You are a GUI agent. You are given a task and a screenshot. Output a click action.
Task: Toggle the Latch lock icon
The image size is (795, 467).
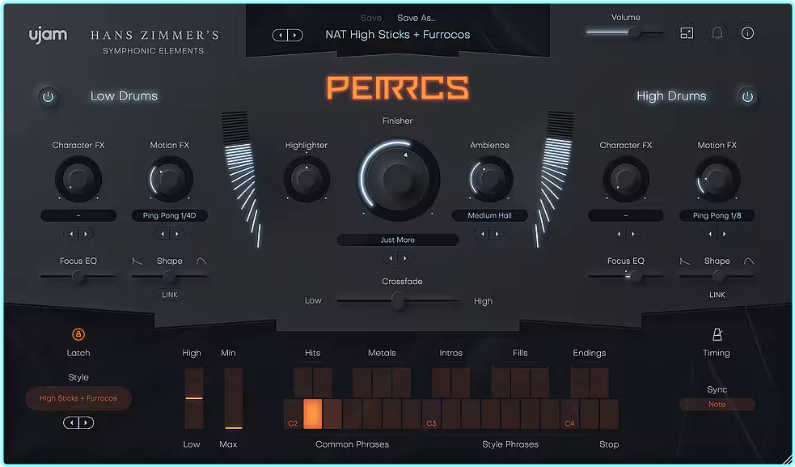[78, 334]
